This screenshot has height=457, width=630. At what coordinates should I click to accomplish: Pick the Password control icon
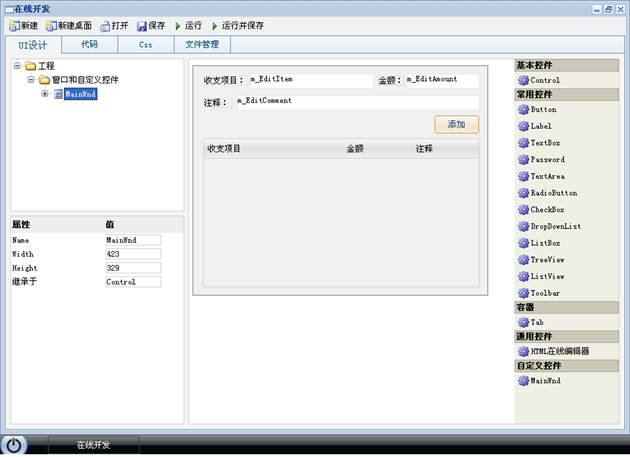point(523,160)
